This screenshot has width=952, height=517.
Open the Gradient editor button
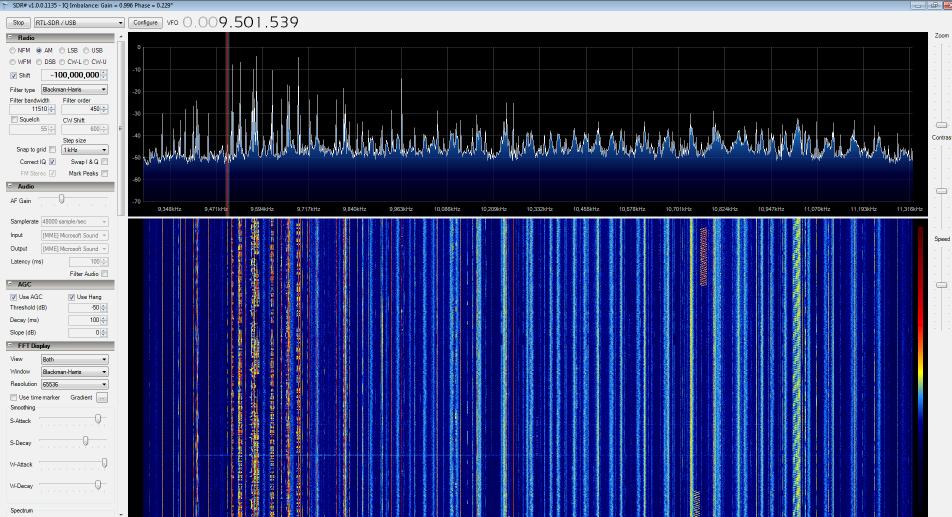(102, 397)
